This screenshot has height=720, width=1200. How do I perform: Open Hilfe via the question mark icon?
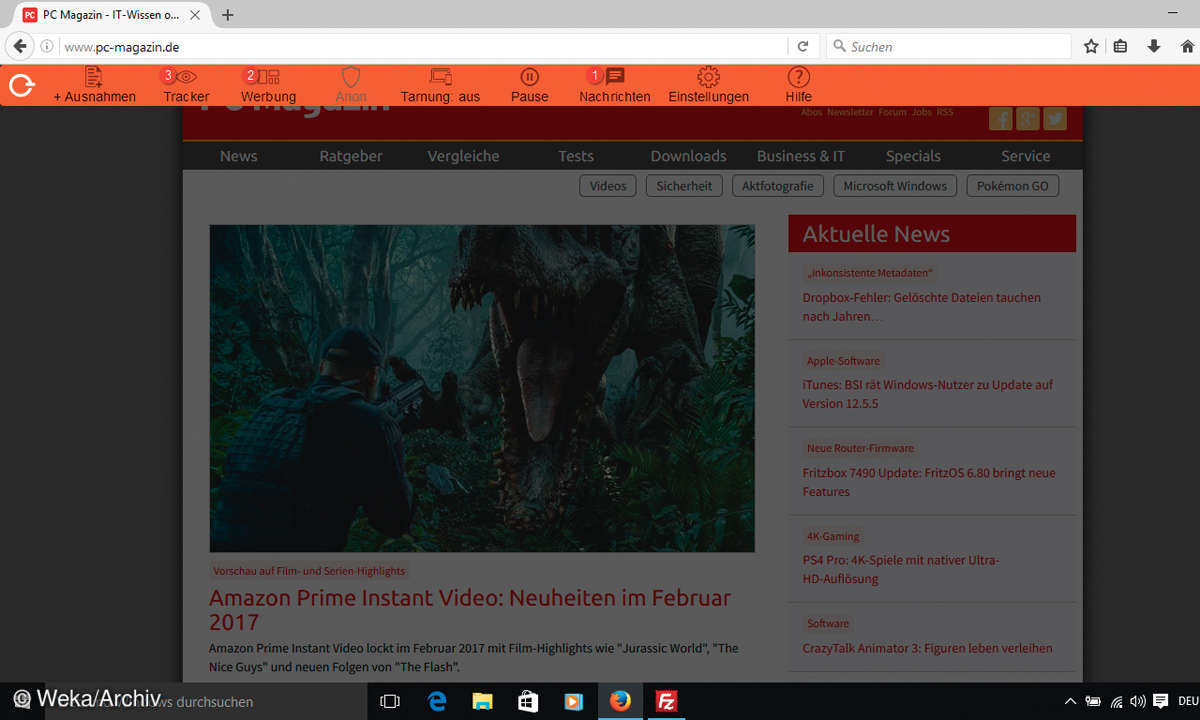click(x=798, y=86)
